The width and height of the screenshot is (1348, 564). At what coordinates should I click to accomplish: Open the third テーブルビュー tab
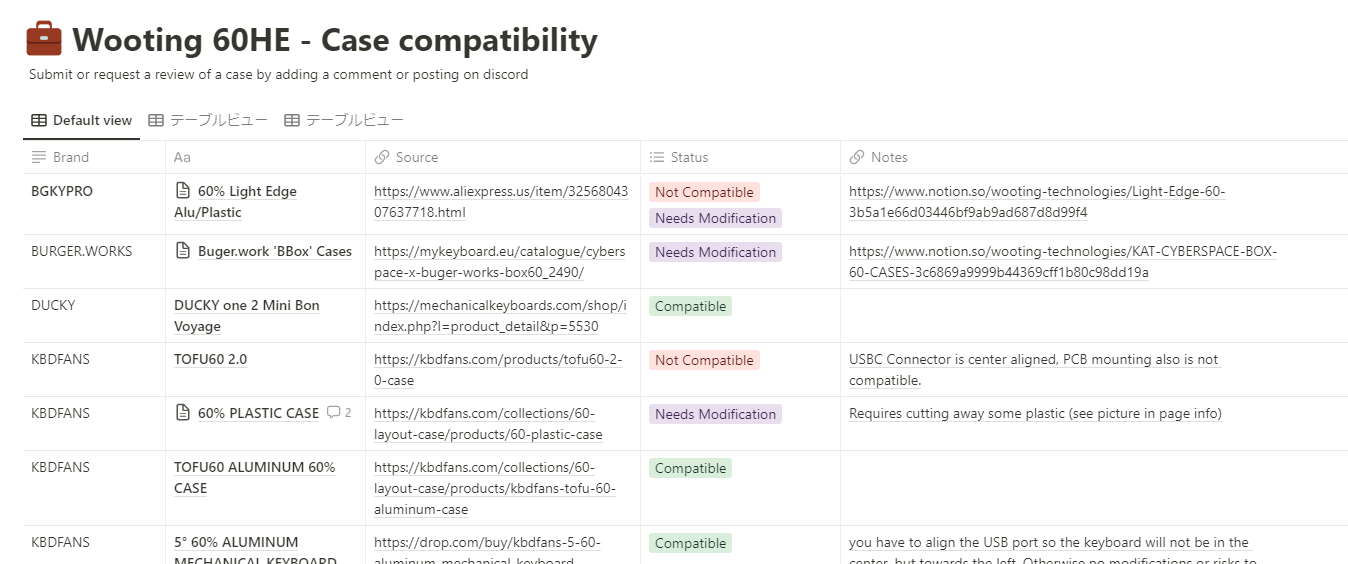pyautogui.click(x=344, y=120)
